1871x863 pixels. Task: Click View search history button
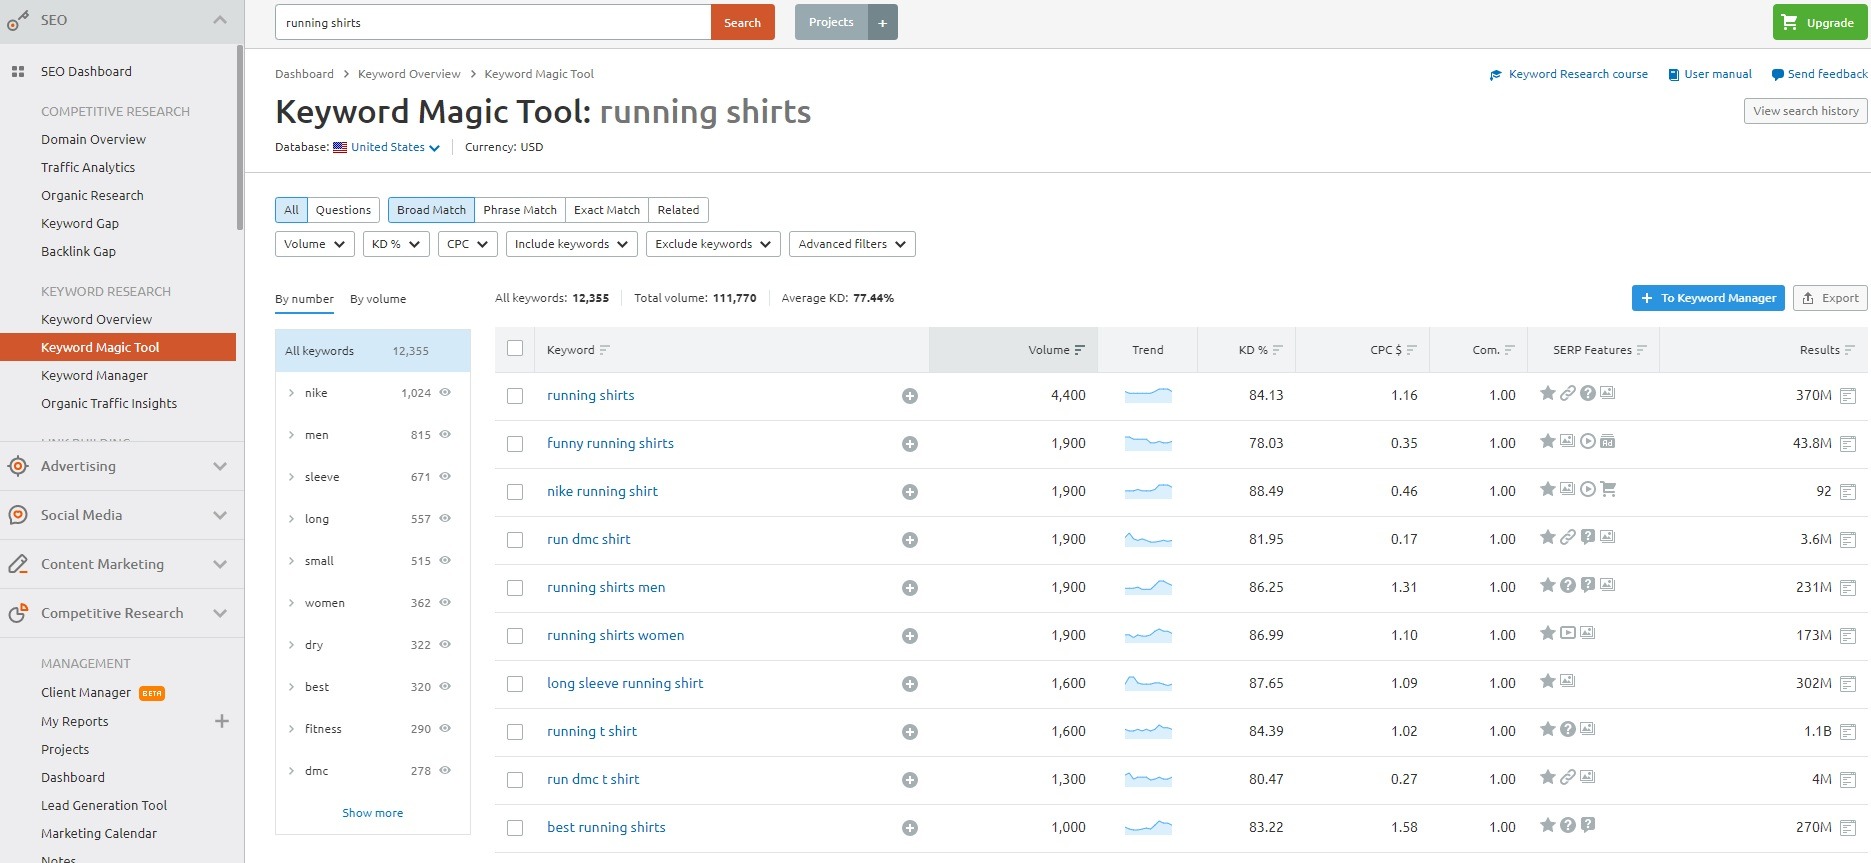[x=1806, y=111]
